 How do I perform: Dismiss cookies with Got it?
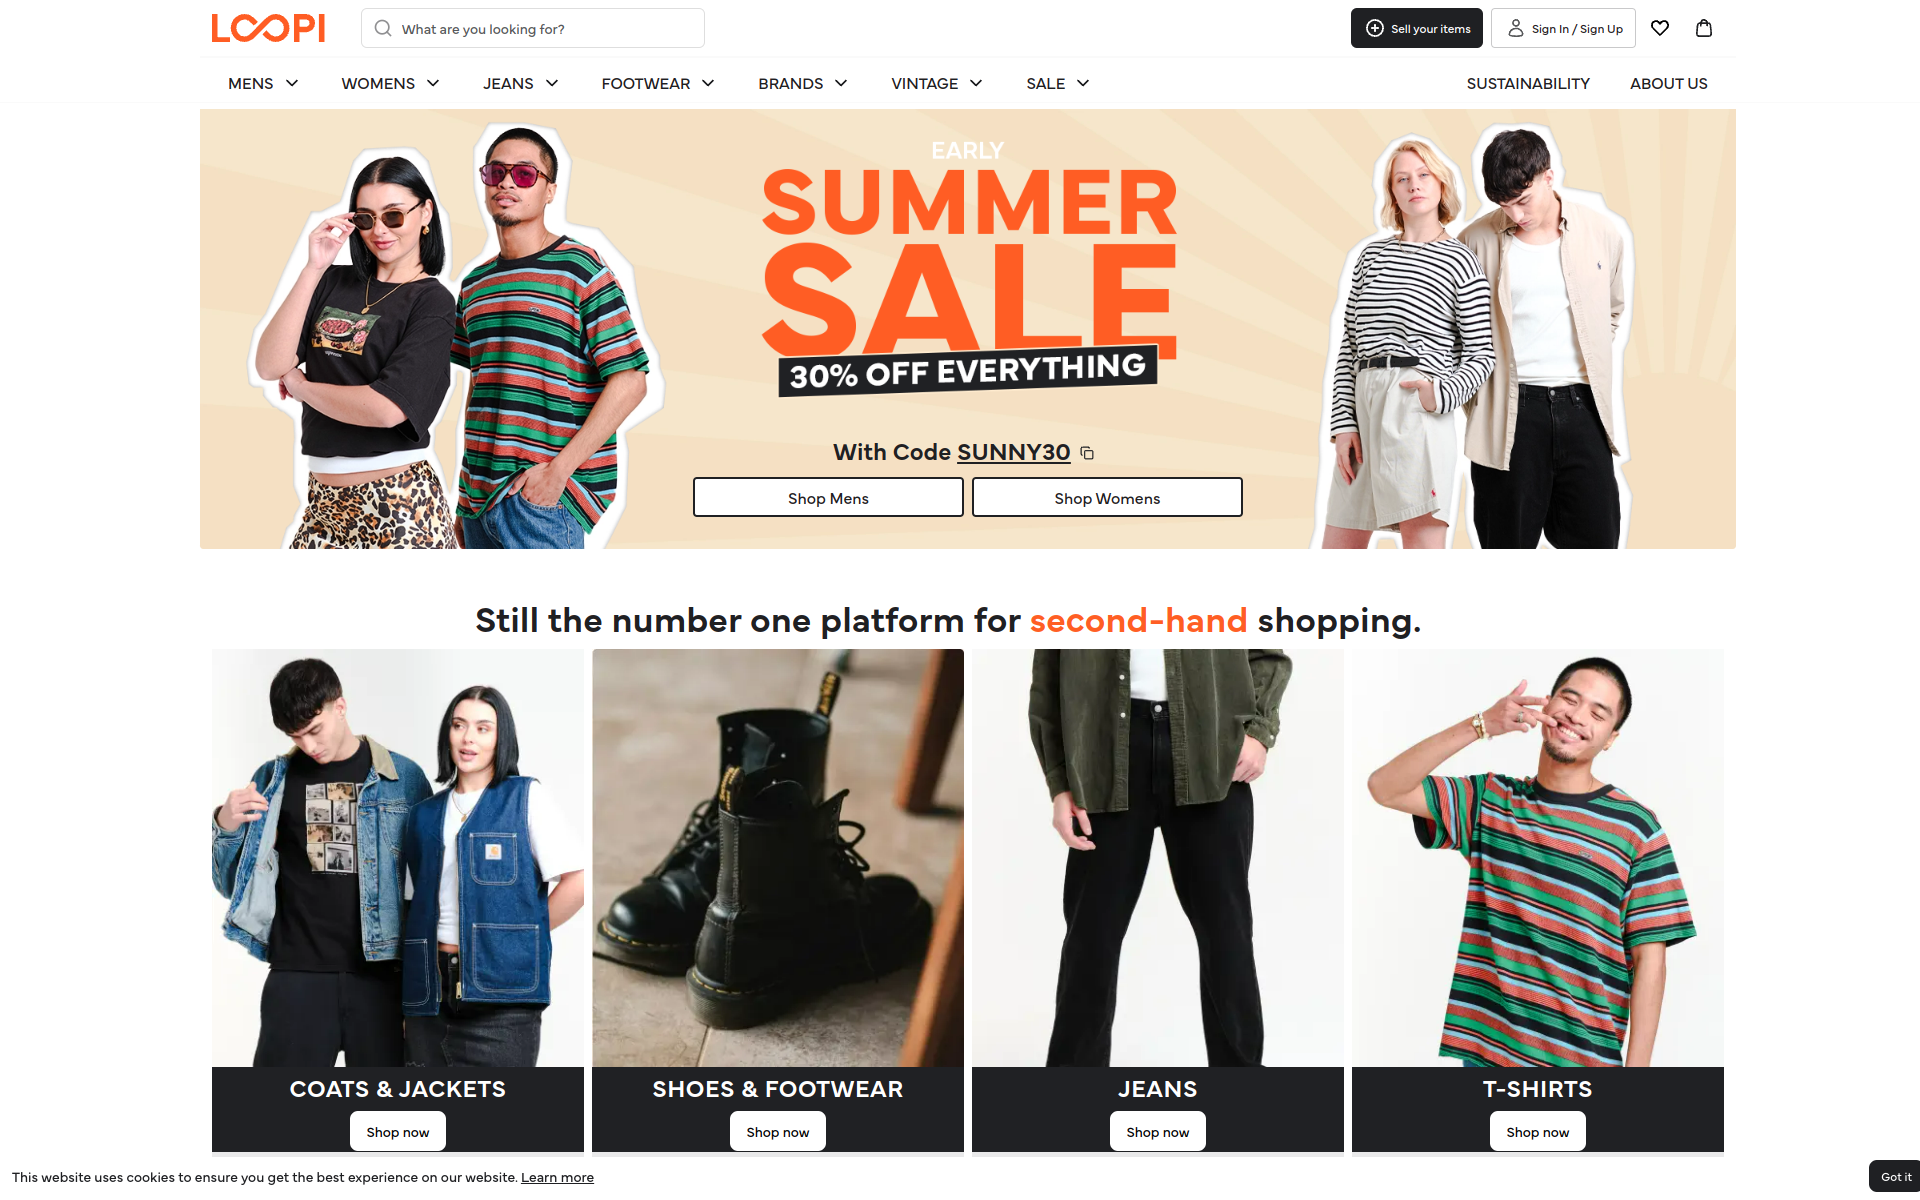click(1895, 1177)
